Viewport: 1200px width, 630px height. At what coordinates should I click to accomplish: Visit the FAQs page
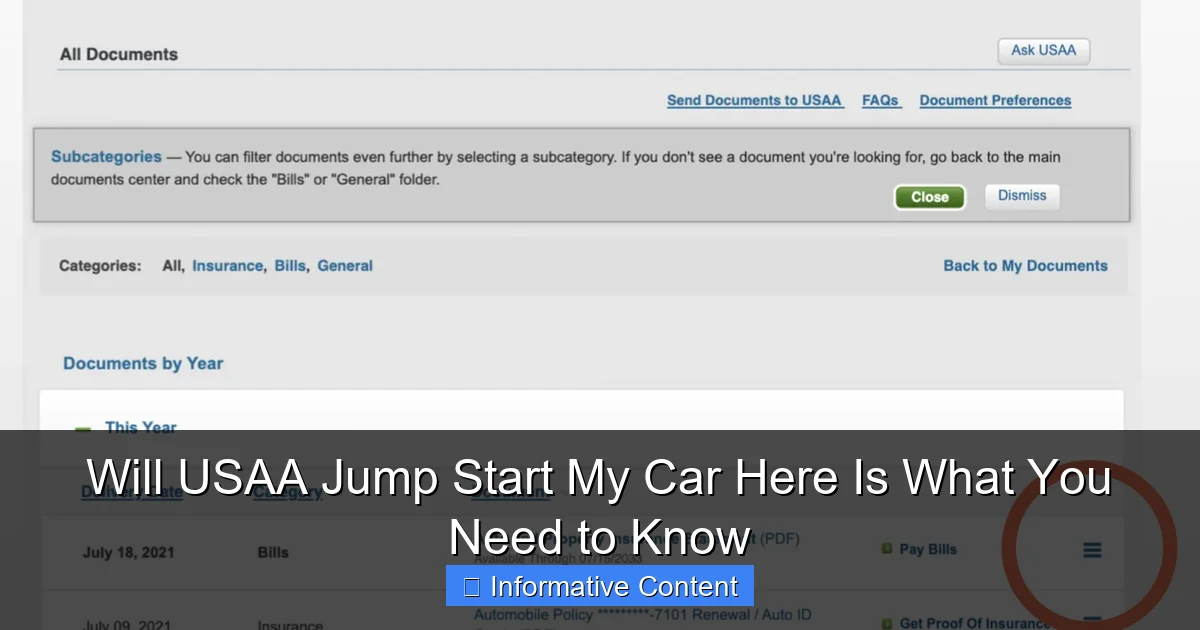click(x=880, y=100)
